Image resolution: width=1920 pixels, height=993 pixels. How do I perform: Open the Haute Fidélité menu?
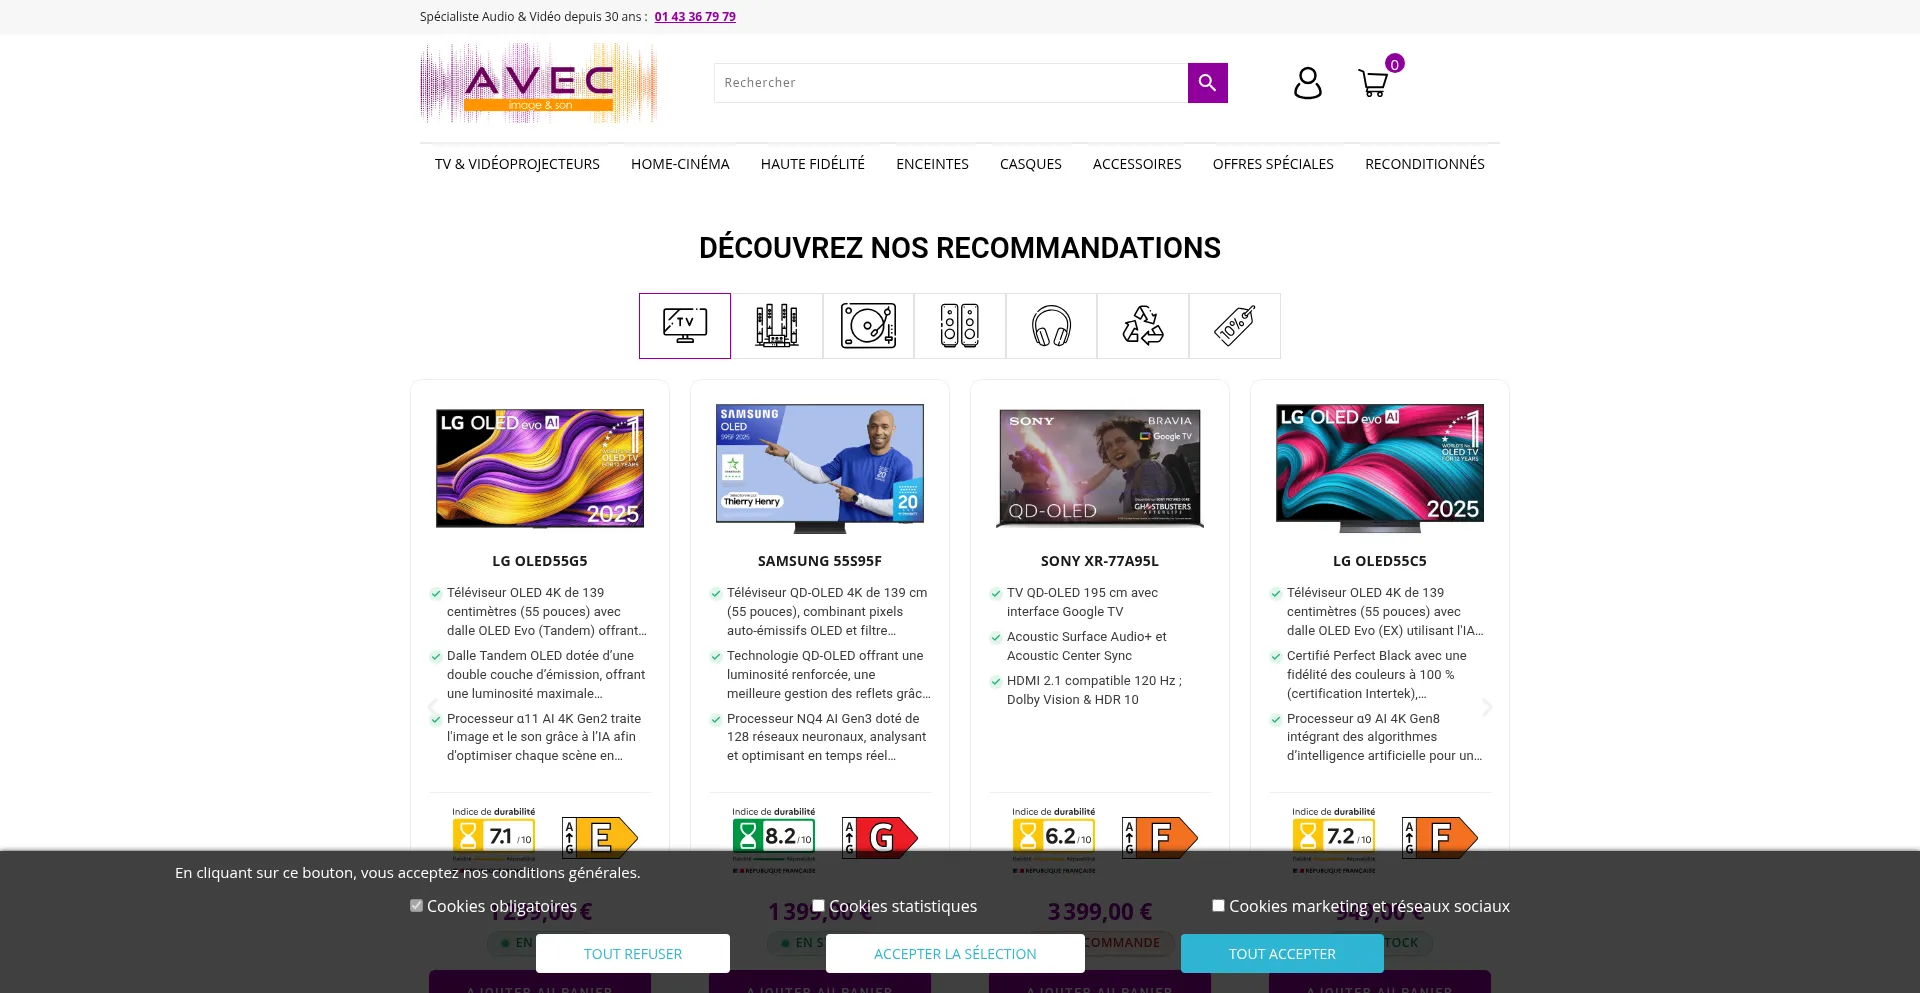[813, 164]
